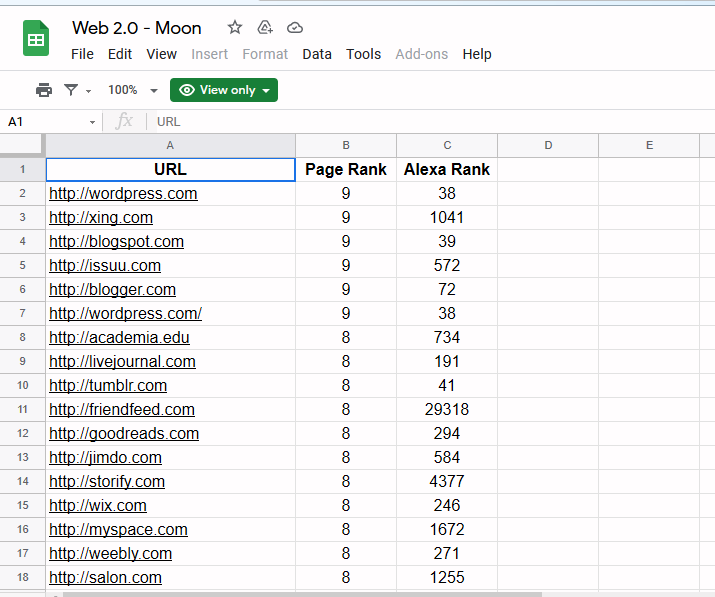Open the http://wix.com link
The image size is (715, 597).
tap(98, 506)
